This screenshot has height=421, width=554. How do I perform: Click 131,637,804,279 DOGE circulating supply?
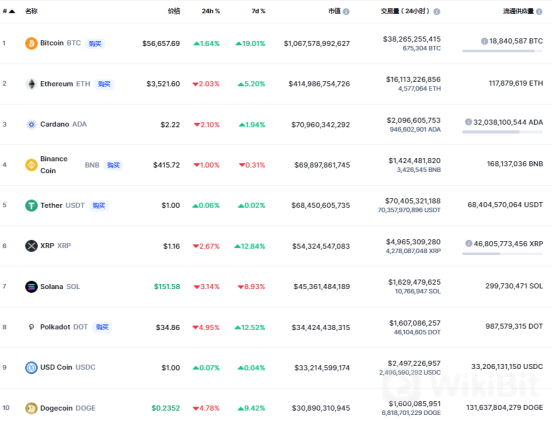click(505, 408)
